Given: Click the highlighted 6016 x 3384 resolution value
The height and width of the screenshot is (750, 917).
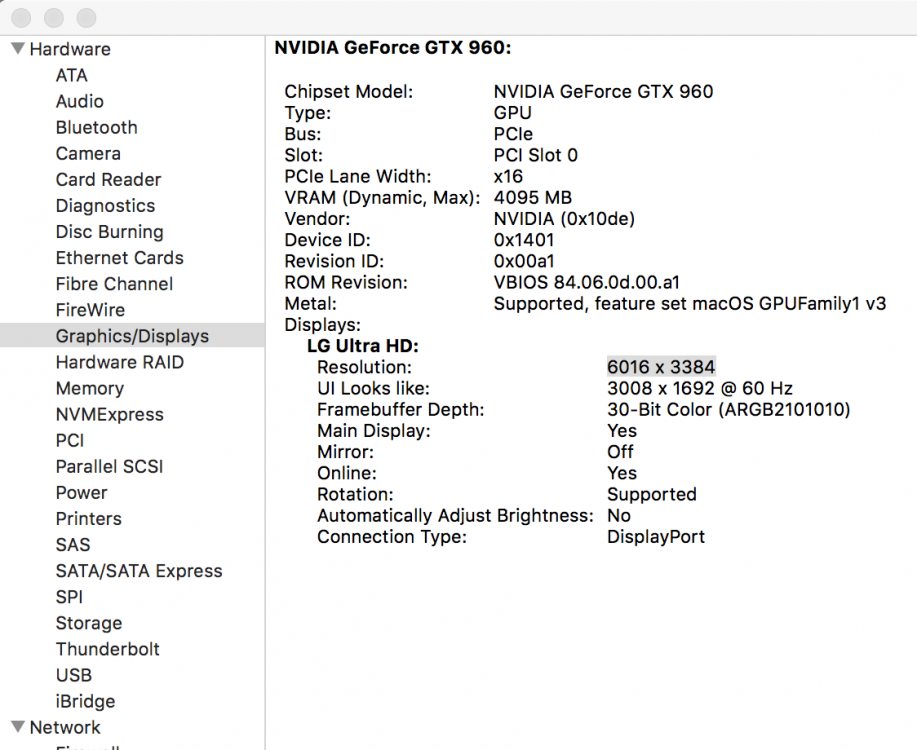Looking at the screenshot, I should point(661,367).
